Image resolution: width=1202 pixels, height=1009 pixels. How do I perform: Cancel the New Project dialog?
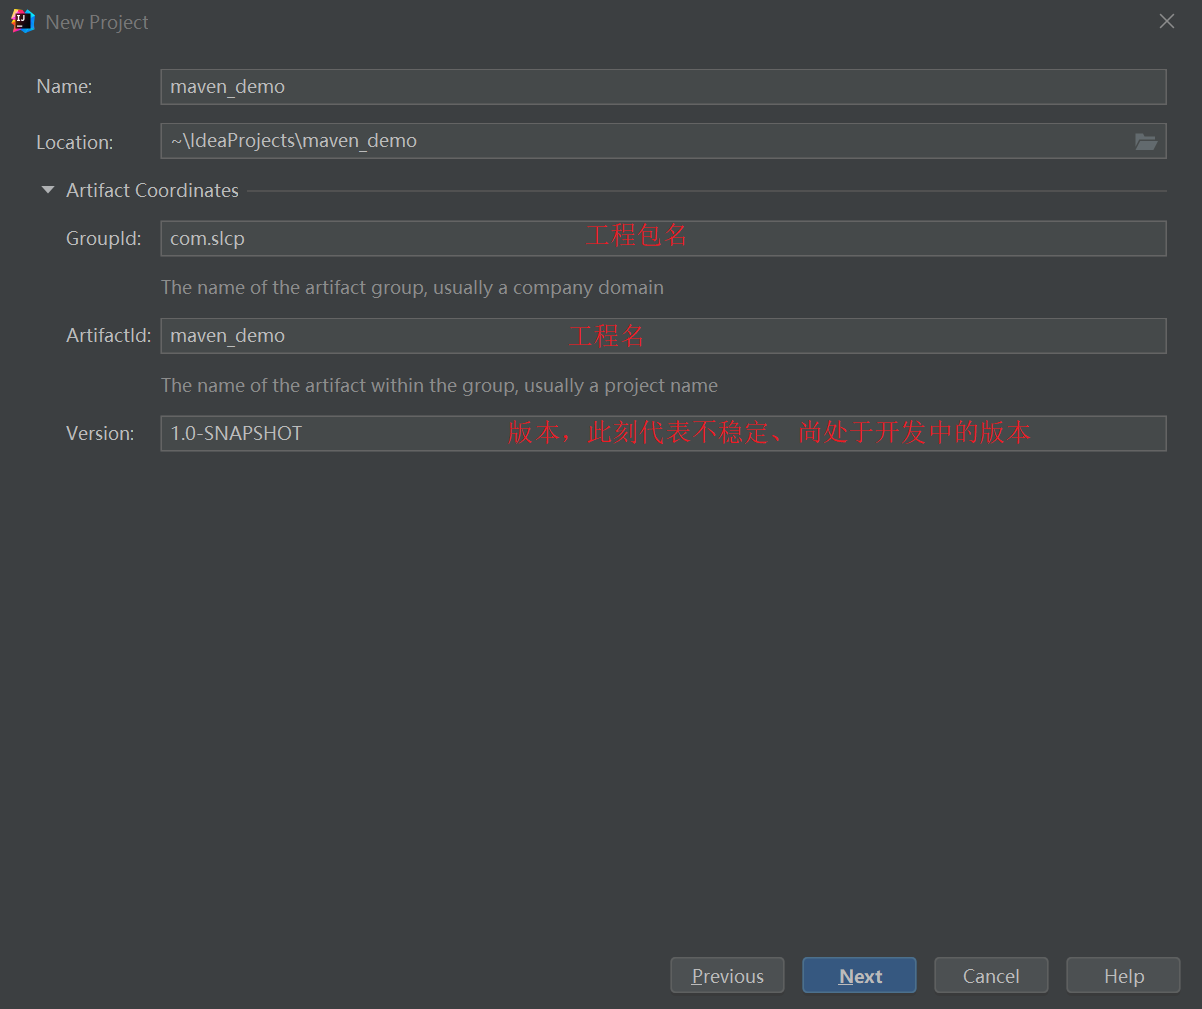(x=991, y=976)
